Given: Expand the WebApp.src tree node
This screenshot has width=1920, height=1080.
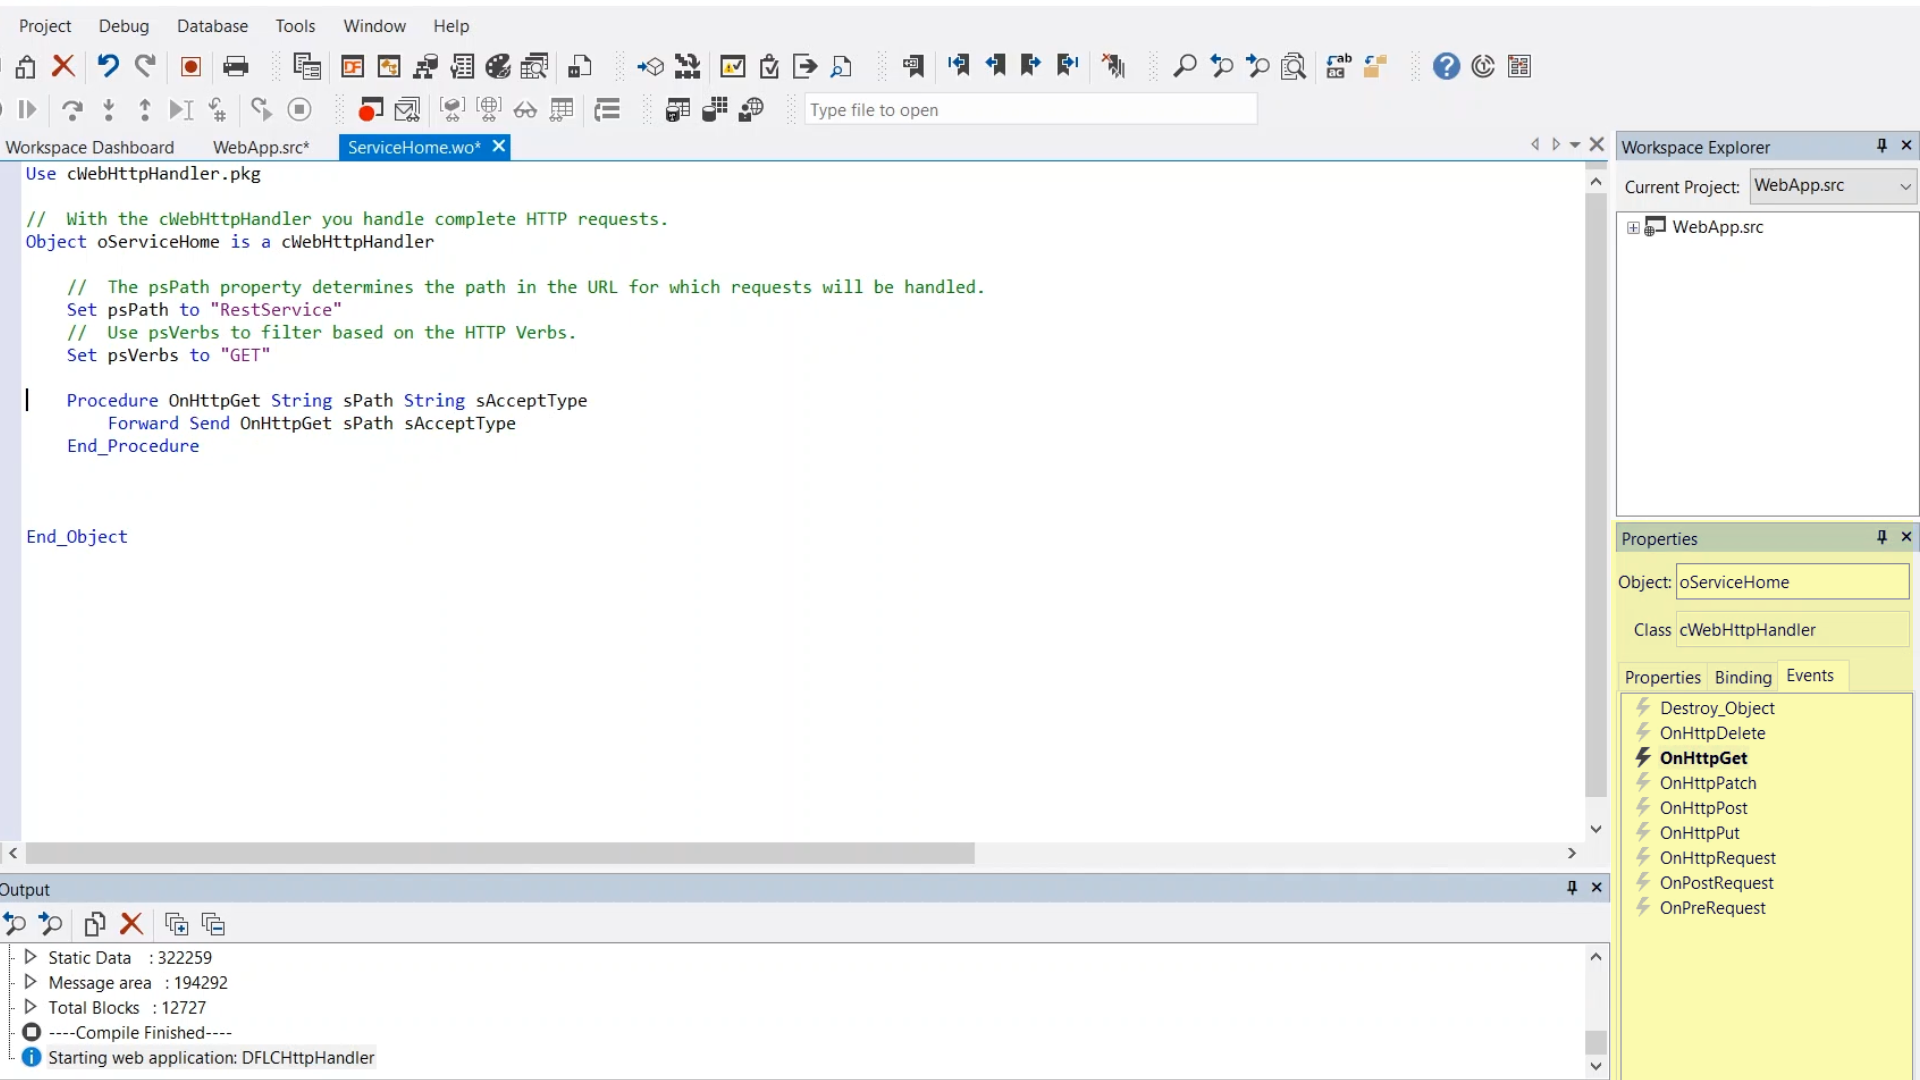Looking at the screenshot, I should (1633, 228).
